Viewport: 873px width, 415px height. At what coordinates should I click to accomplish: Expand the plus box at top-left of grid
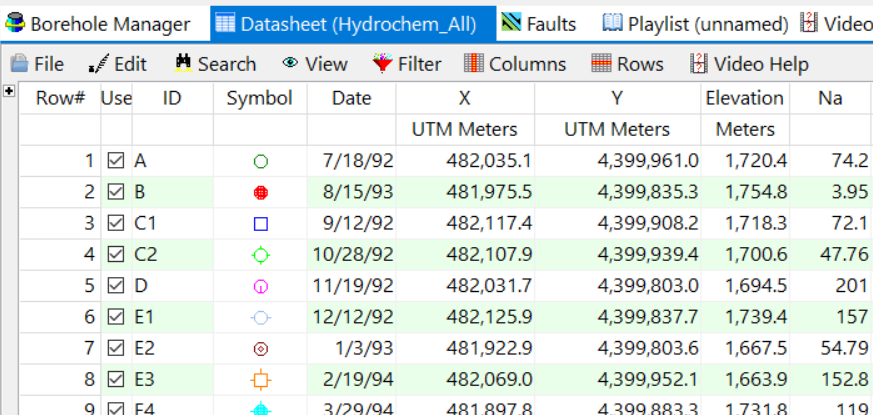point(9,91)
